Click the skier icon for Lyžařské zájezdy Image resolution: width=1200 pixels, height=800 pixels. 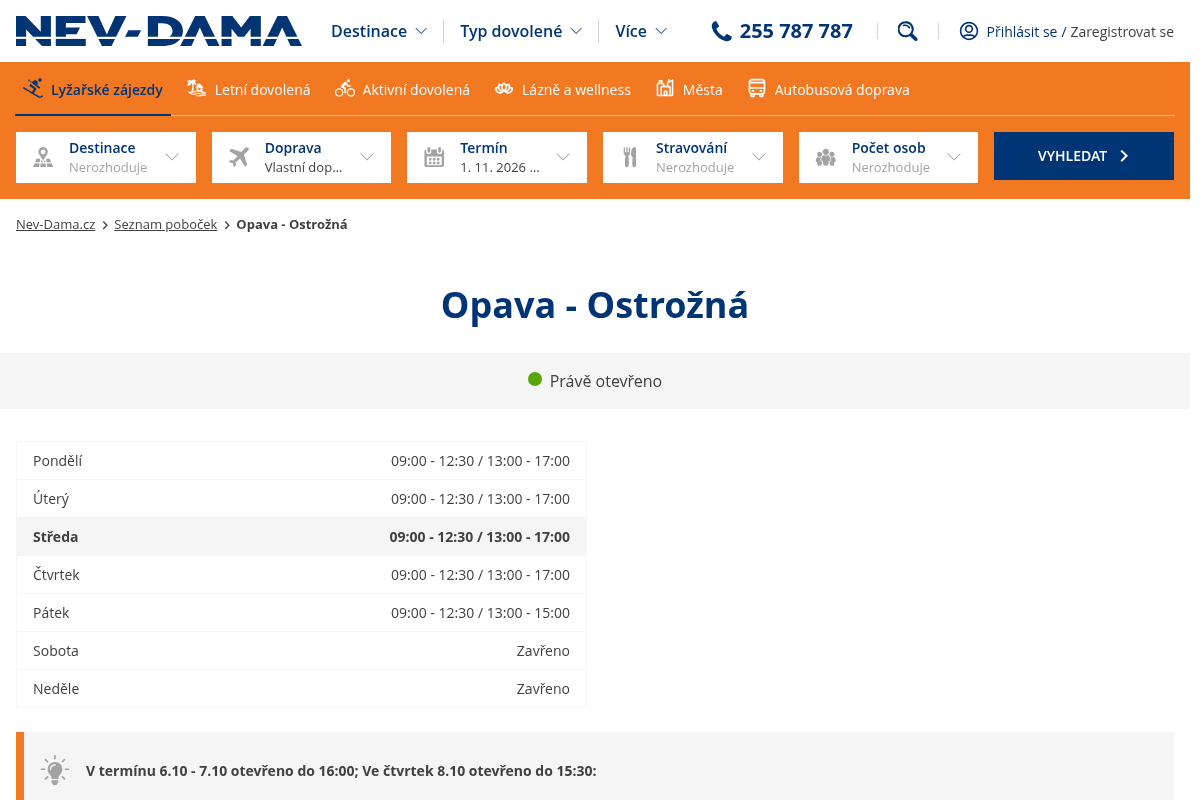tap(34, 89)
